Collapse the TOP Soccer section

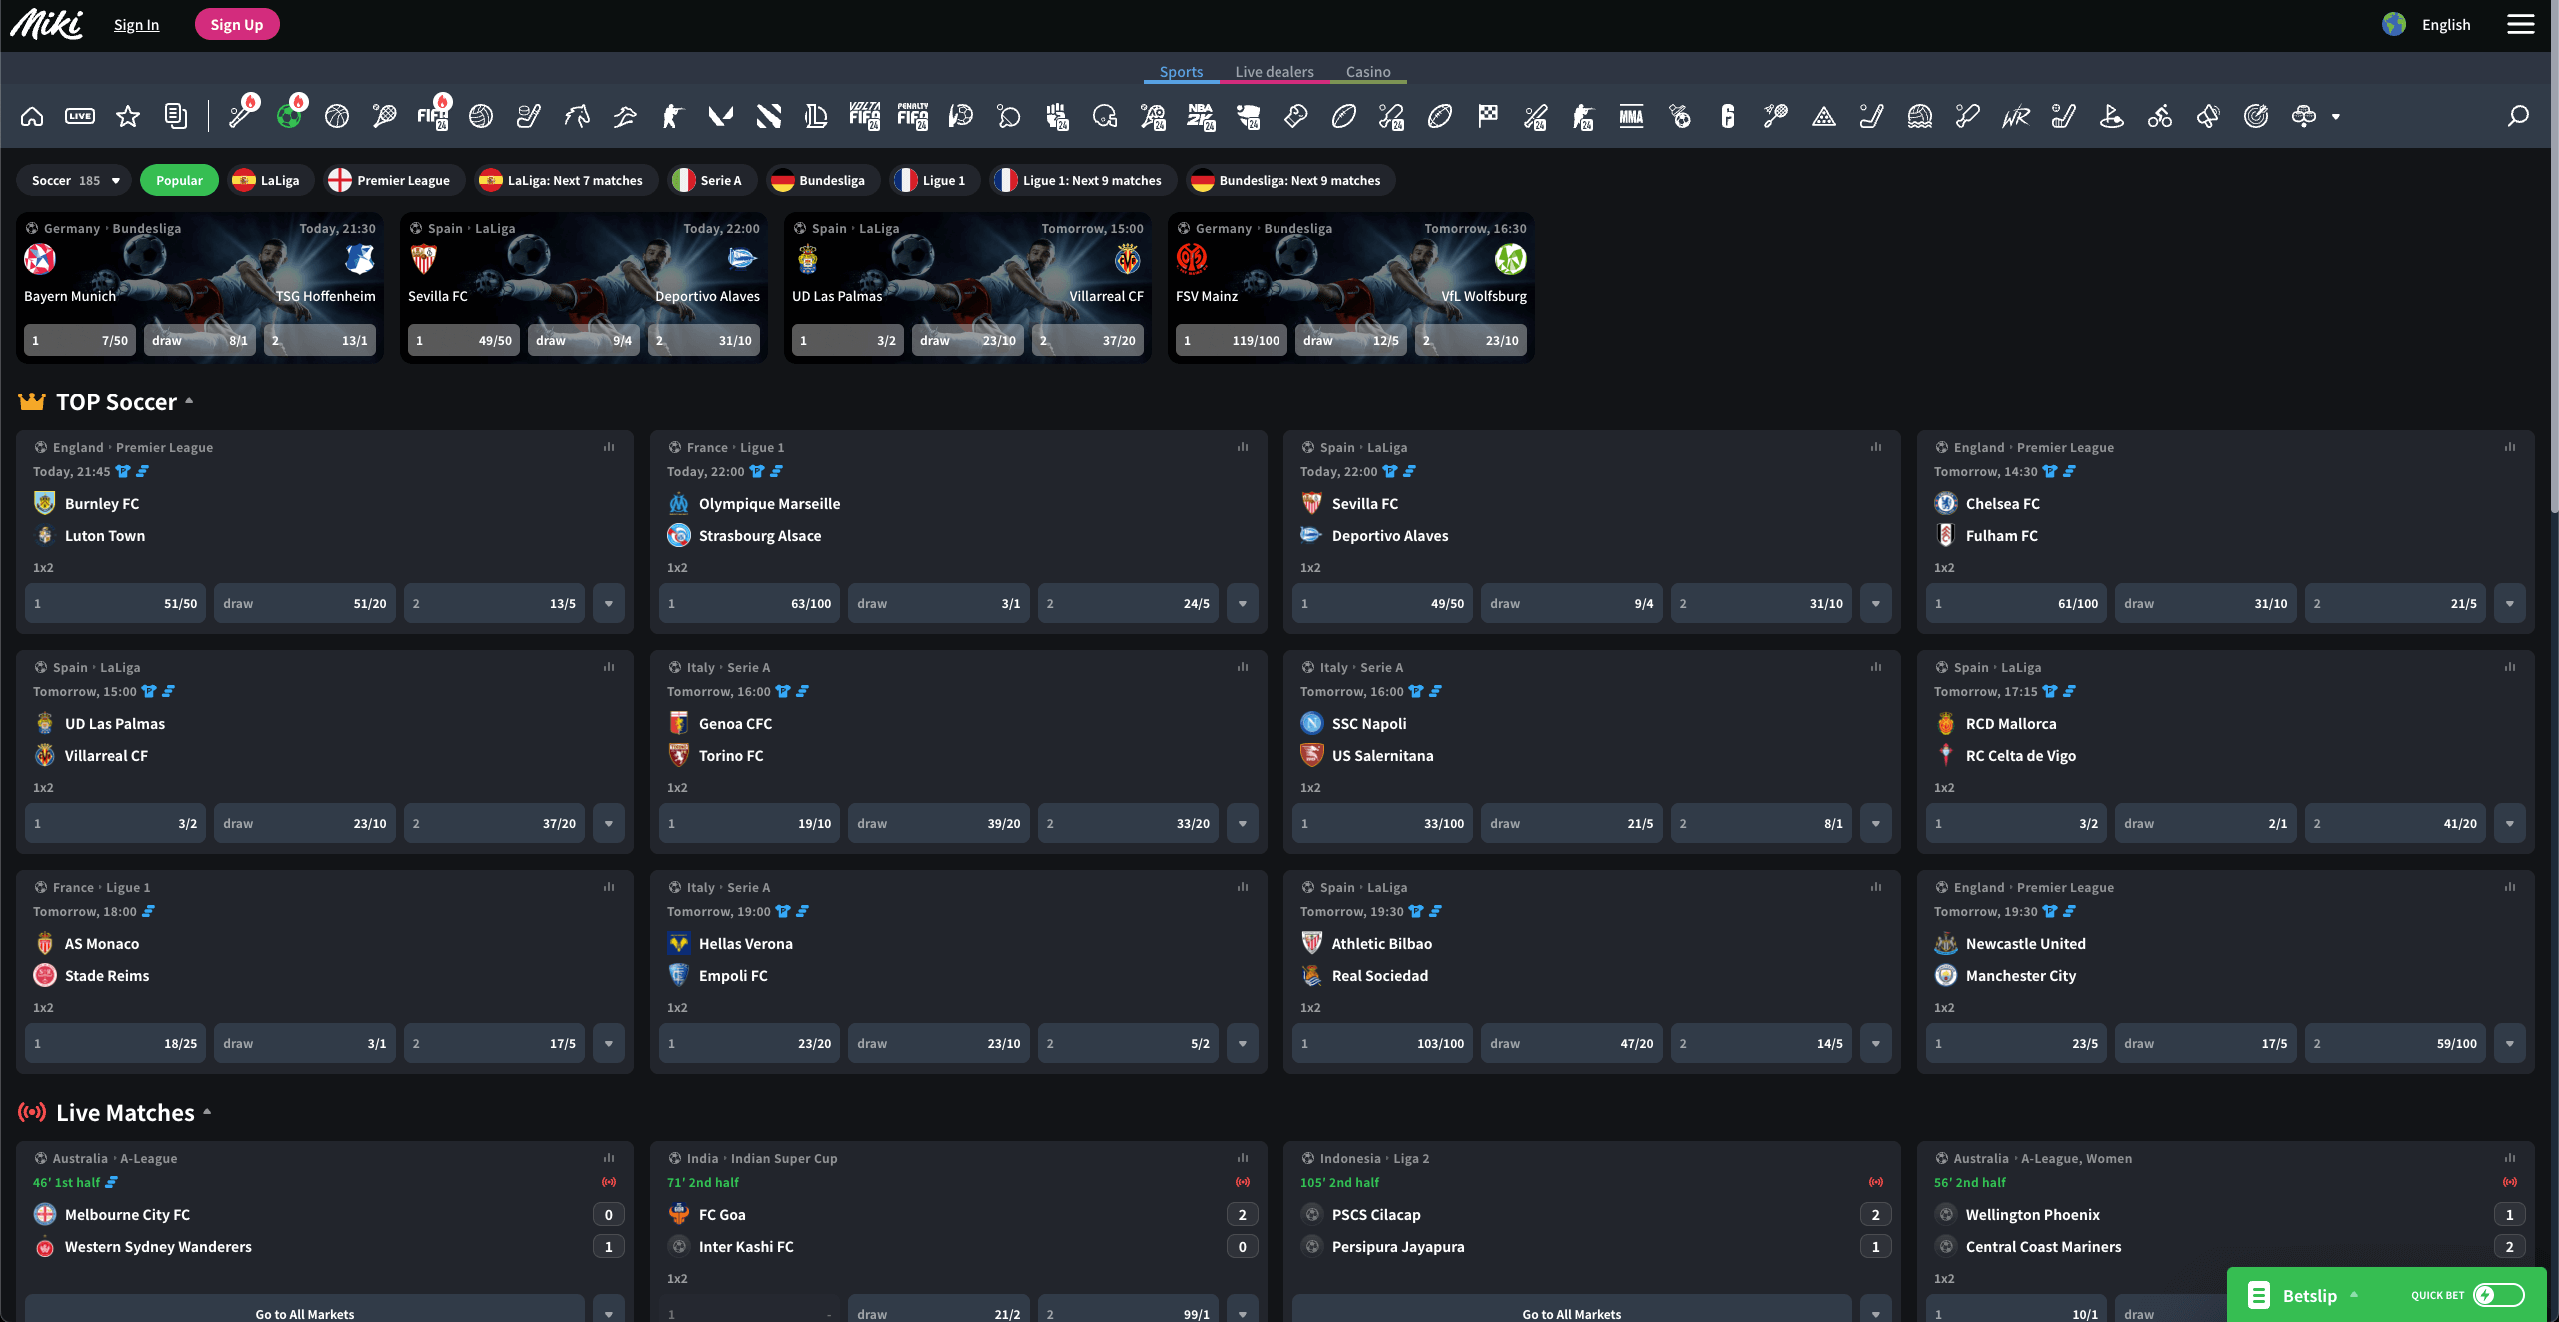pos(189,402)
